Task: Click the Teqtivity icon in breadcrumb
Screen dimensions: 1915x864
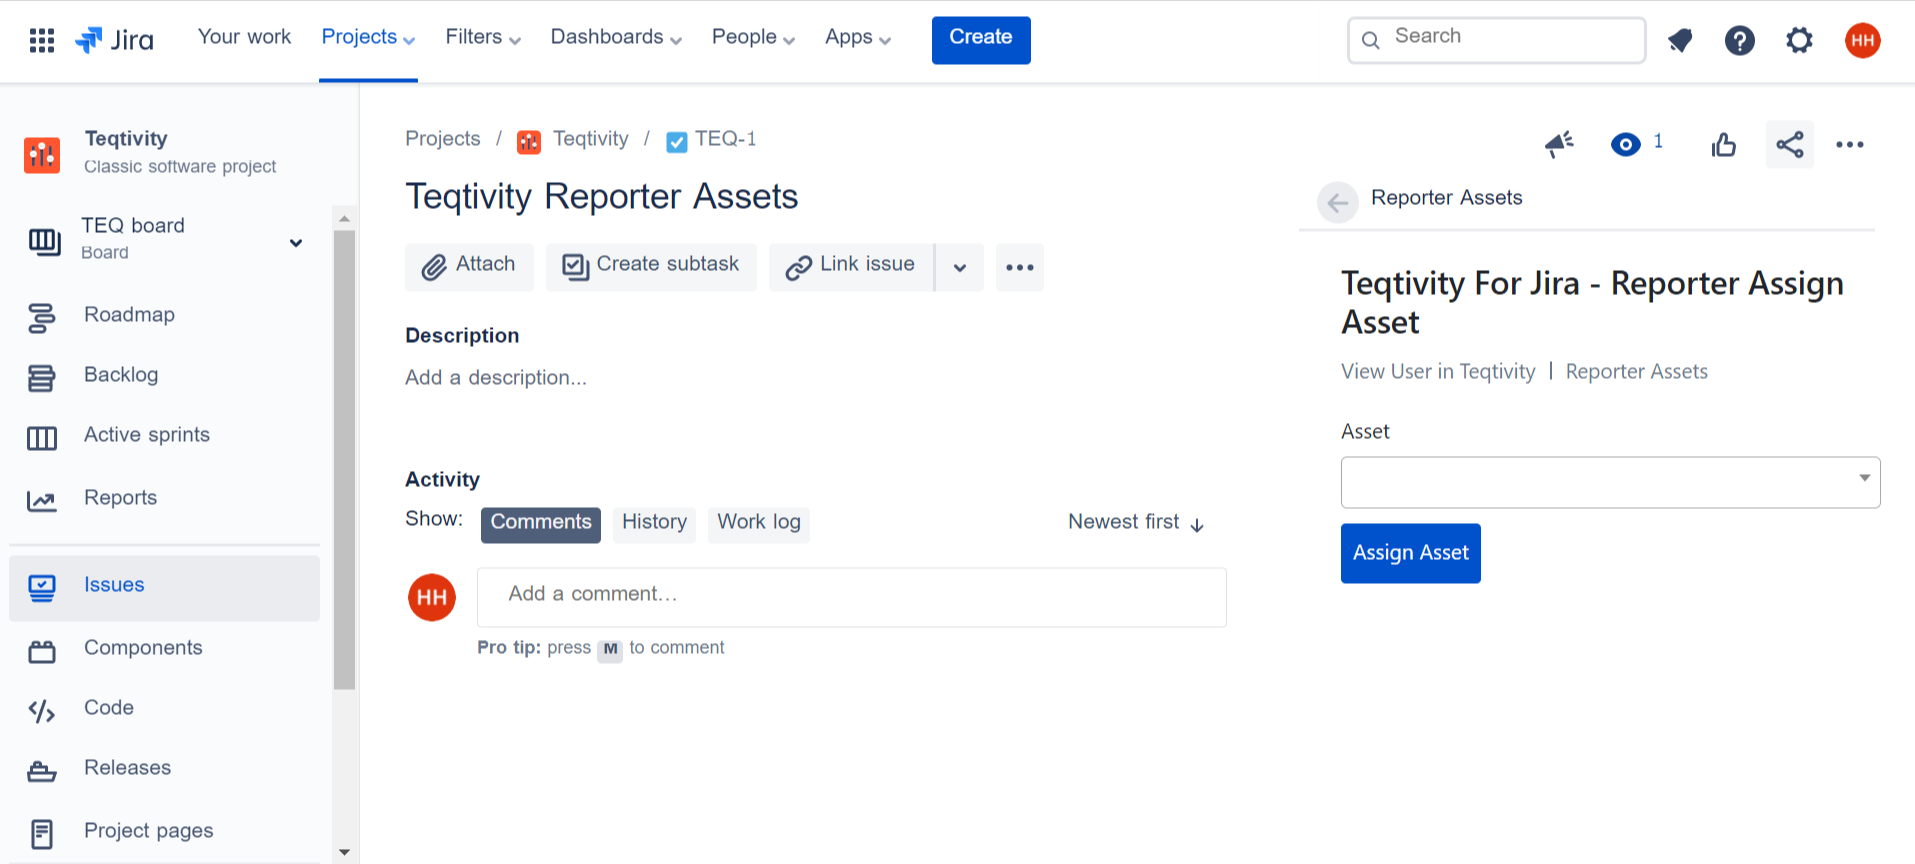Action: click(x=529, y=142)
